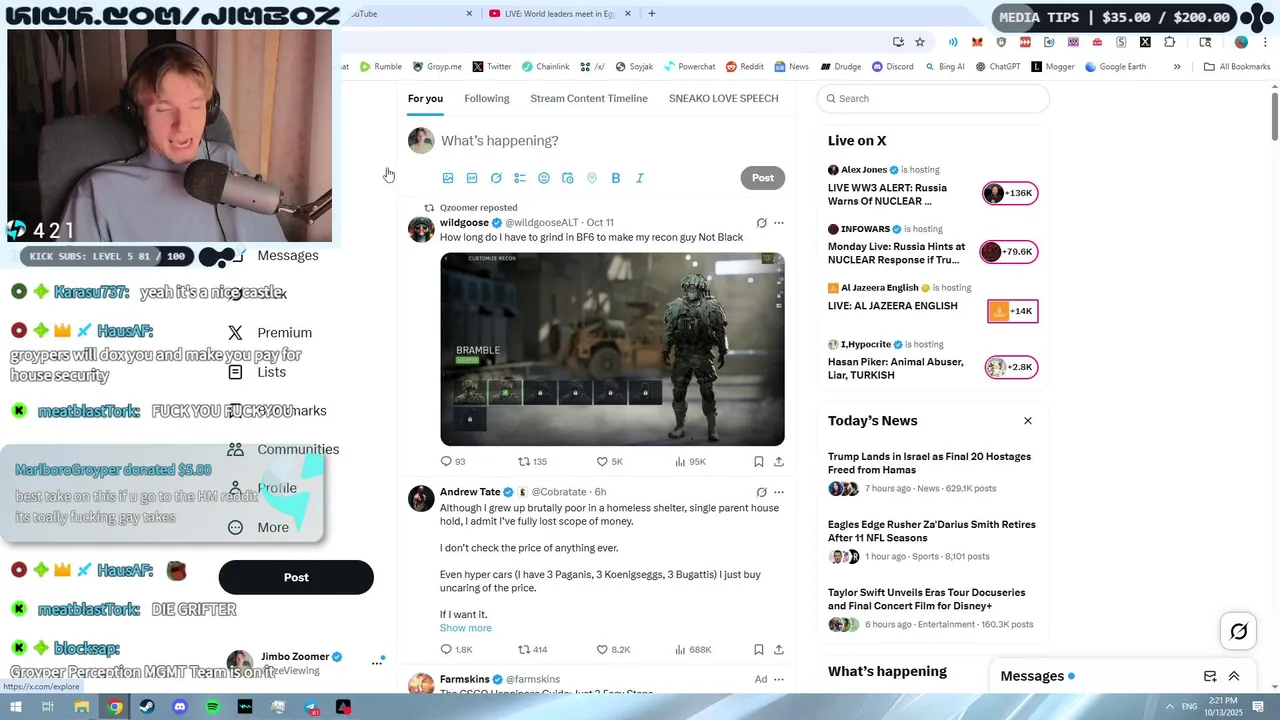Image resolution: width=1280 pixels, height=720 pixels.
Task: Open the ChatGPT bookmark
Action: [x=998, y=67]
